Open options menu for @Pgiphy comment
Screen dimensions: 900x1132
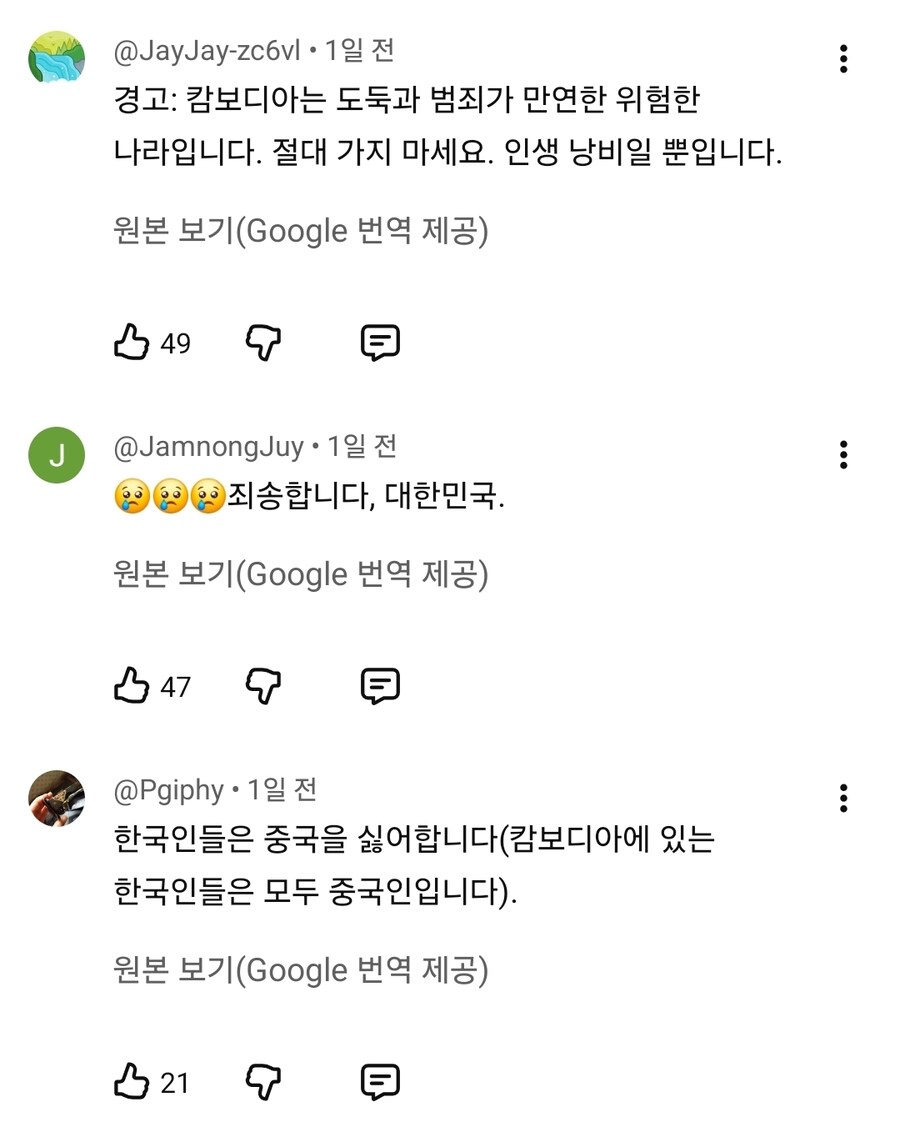(844, 798)
